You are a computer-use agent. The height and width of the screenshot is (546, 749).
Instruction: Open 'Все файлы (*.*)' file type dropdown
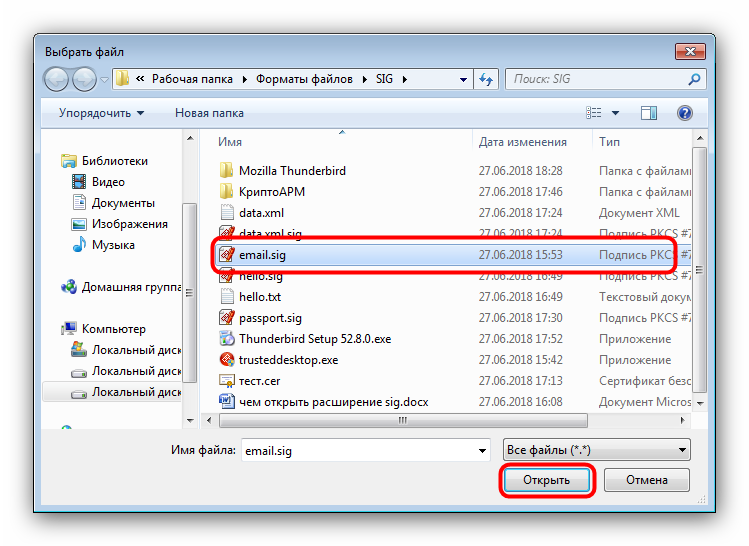(x=597, y=450)
